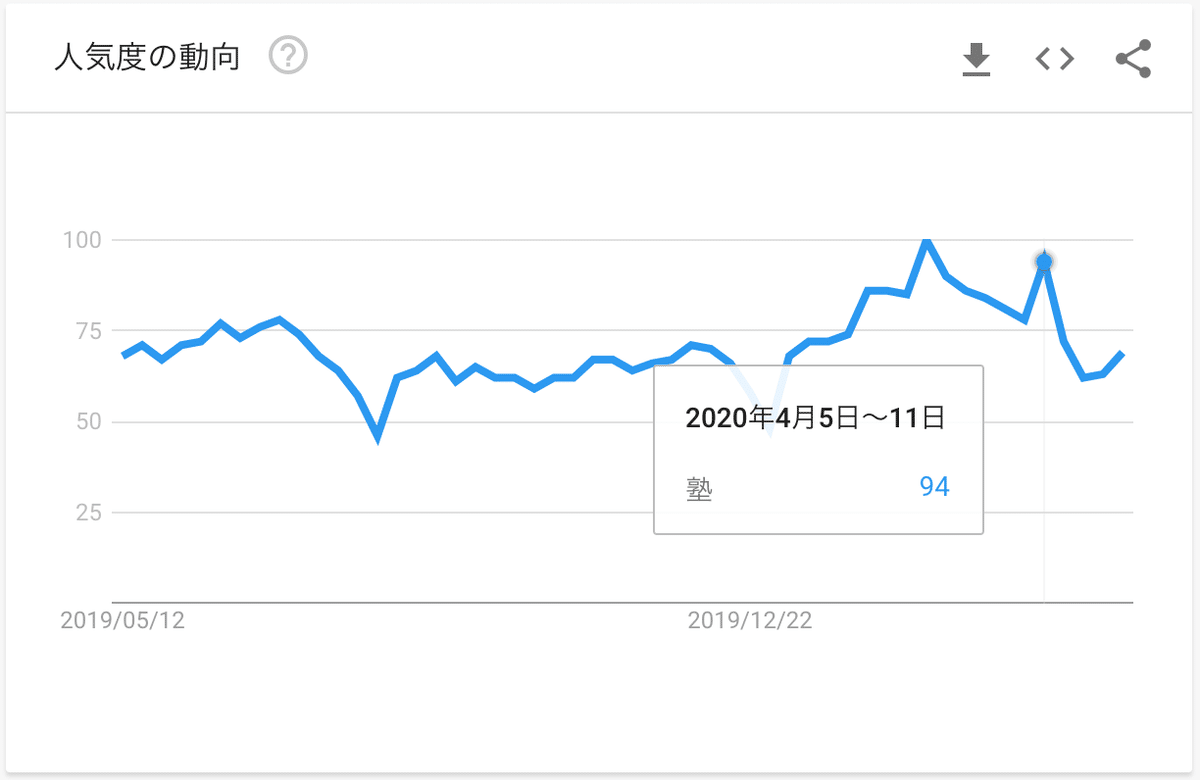Click the rightmost end of the trend line
Screen dimensions: 1200x780
coord(1122,355)
